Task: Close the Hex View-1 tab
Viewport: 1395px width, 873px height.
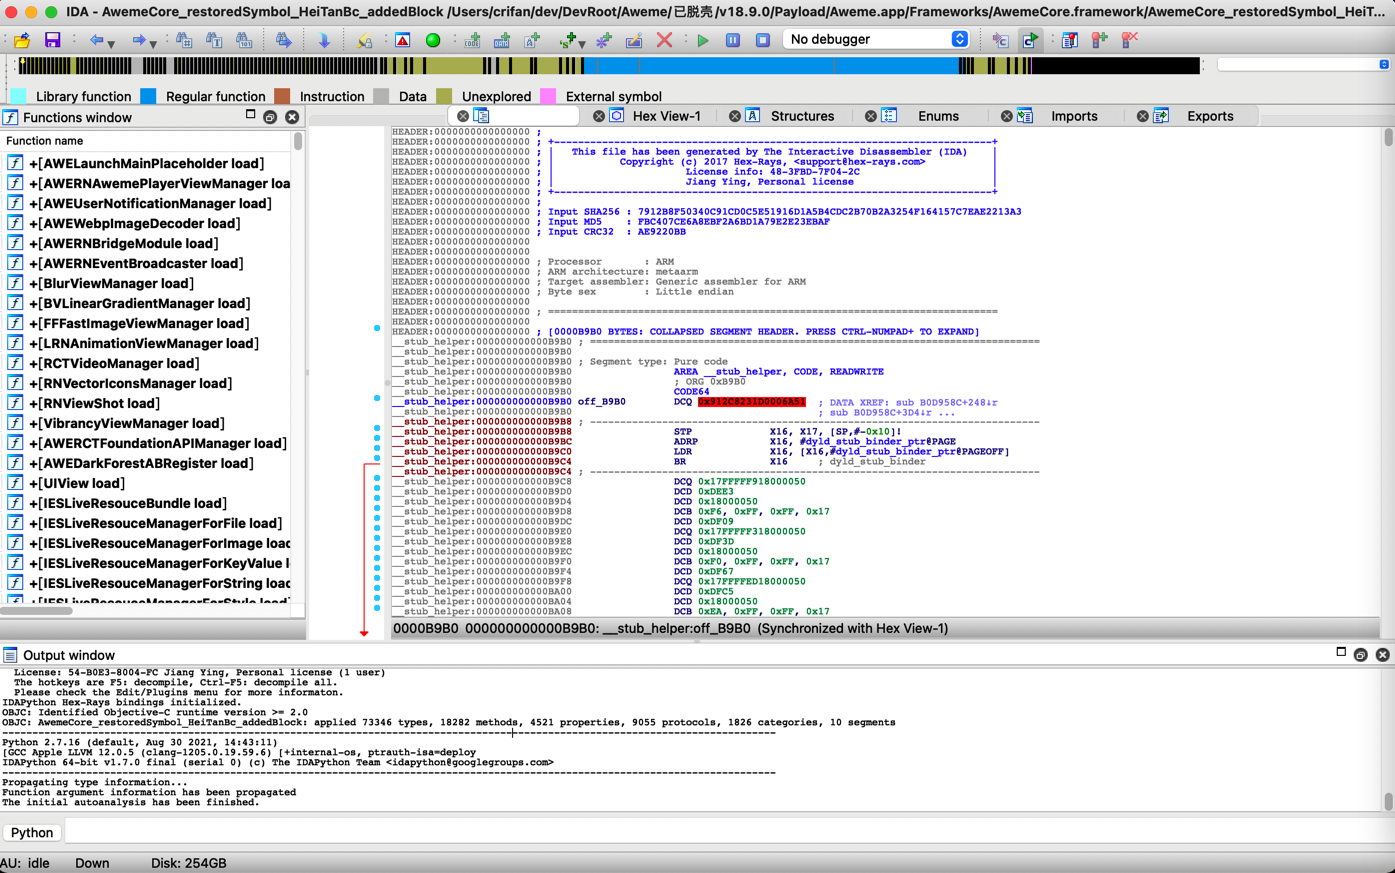Action: [x=598, y=116]
